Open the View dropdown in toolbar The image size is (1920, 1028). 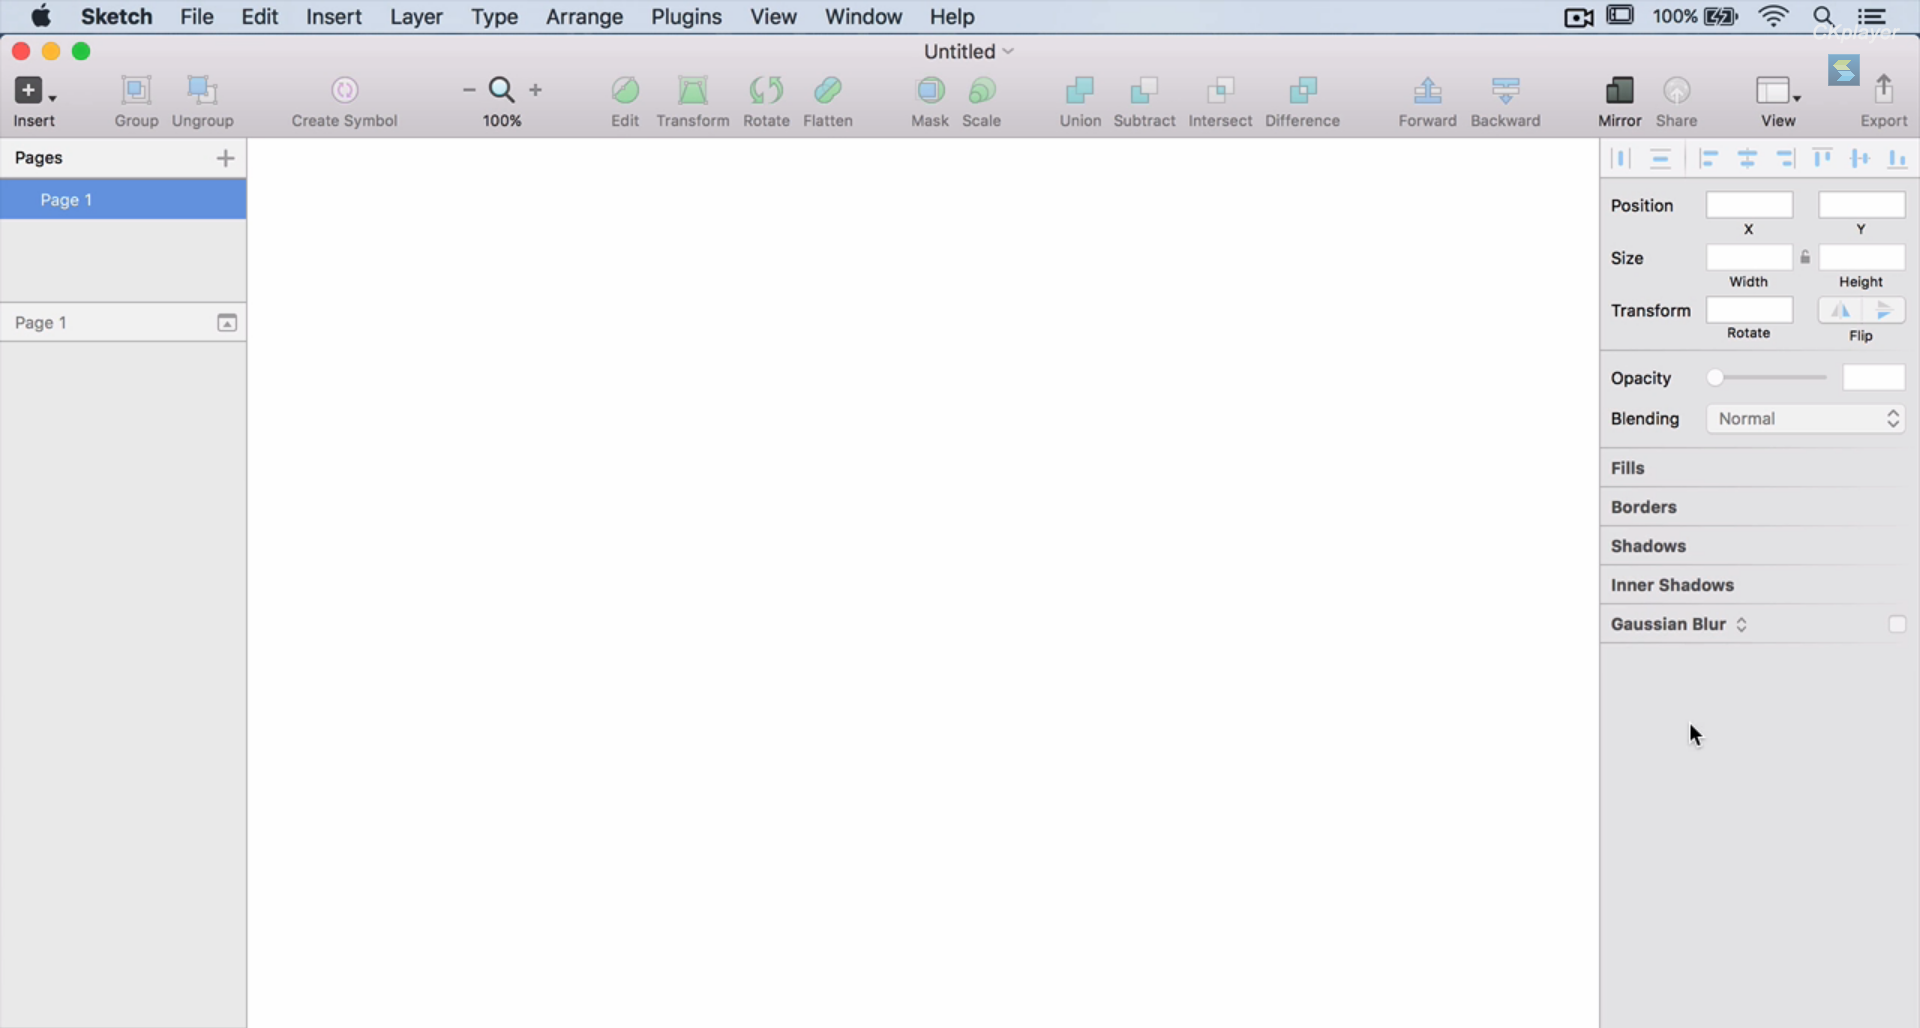tap(1778, 90)
